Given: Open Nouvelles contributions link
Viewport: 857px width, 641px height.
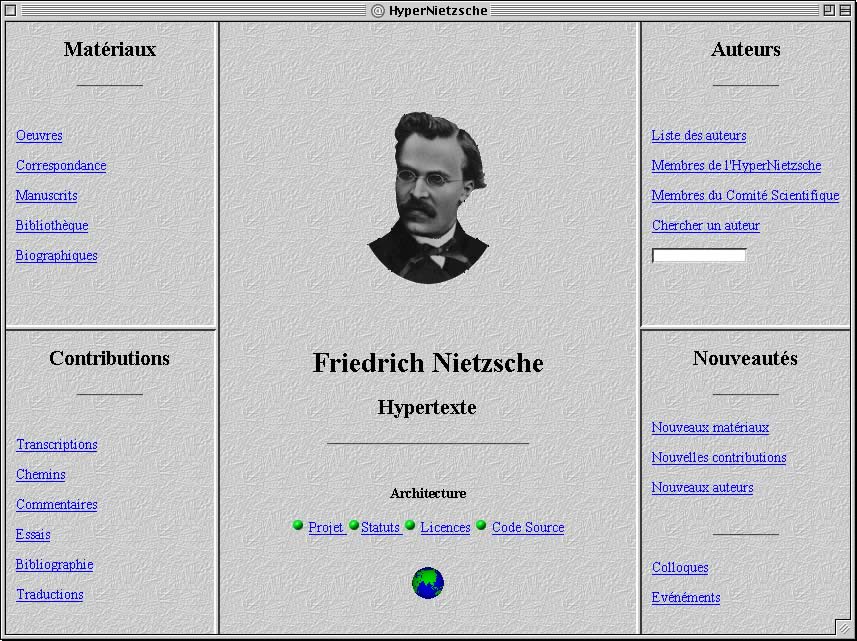Looking at the screenshot, I should tap(719, 458).
